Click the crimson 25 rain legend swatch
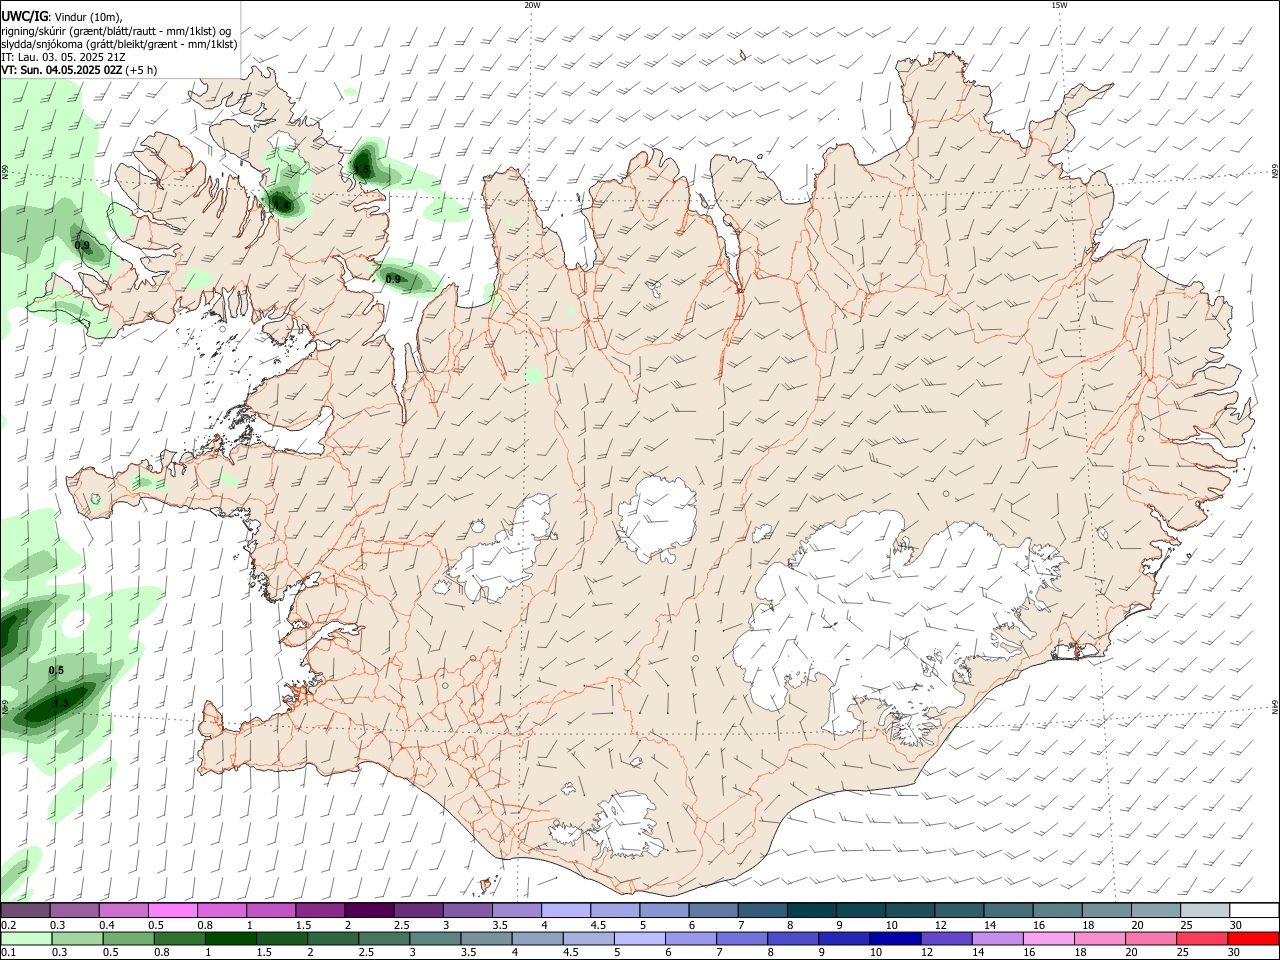Viewport: 1280px width, 960px height. click(x=1202, y=938)
